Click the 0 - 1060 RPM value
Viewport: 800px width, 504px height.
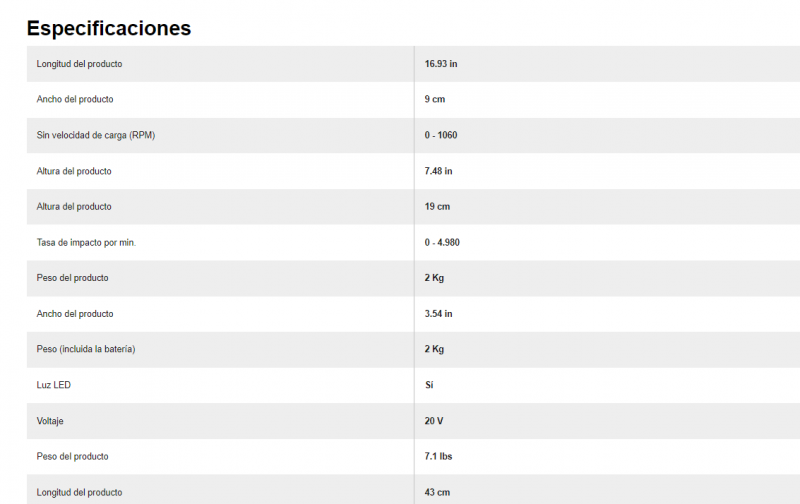441,135
